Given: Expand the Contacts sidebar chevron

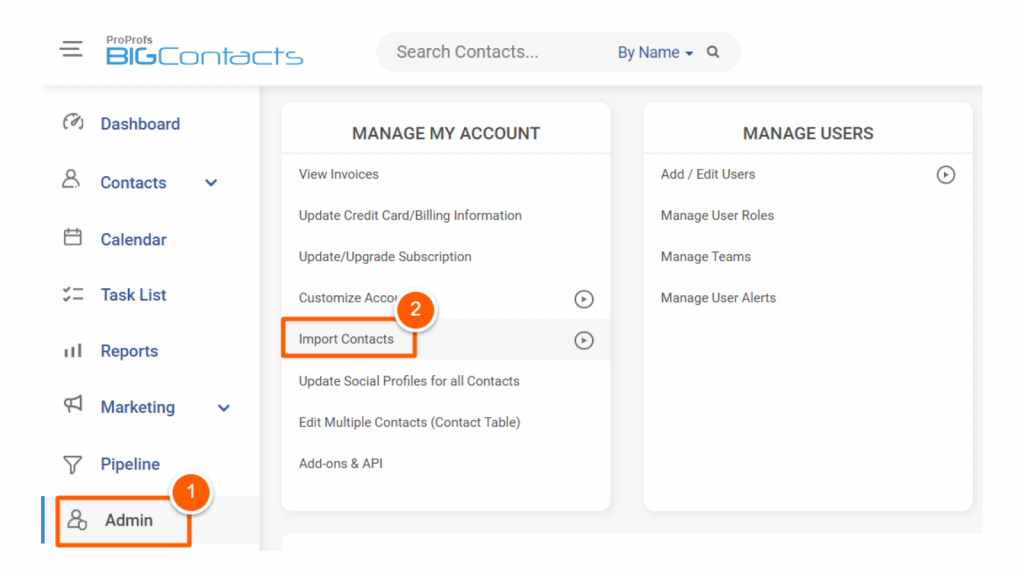Looking at the screenshot, I should pyautogui.click(x=211, y=183).
